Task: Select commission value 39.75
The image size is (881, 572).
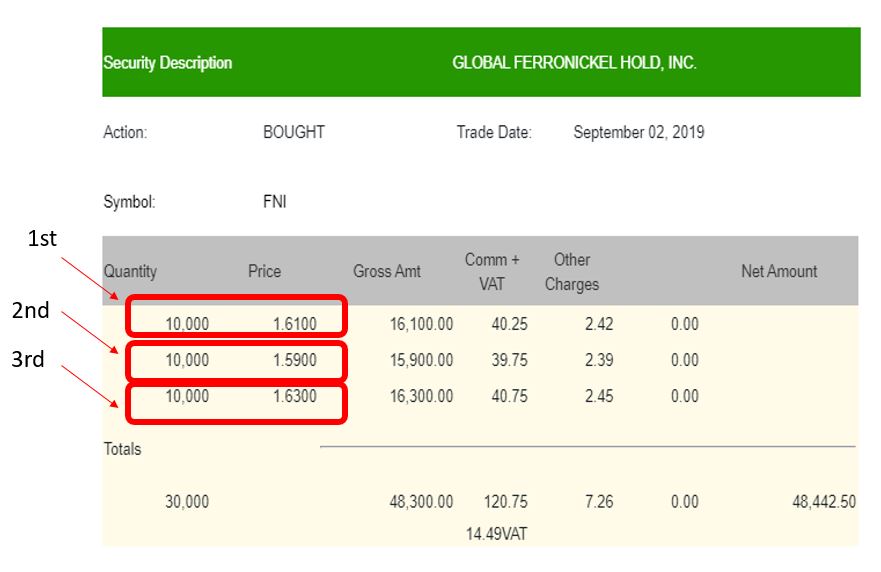Action: (x=510, y=360)
